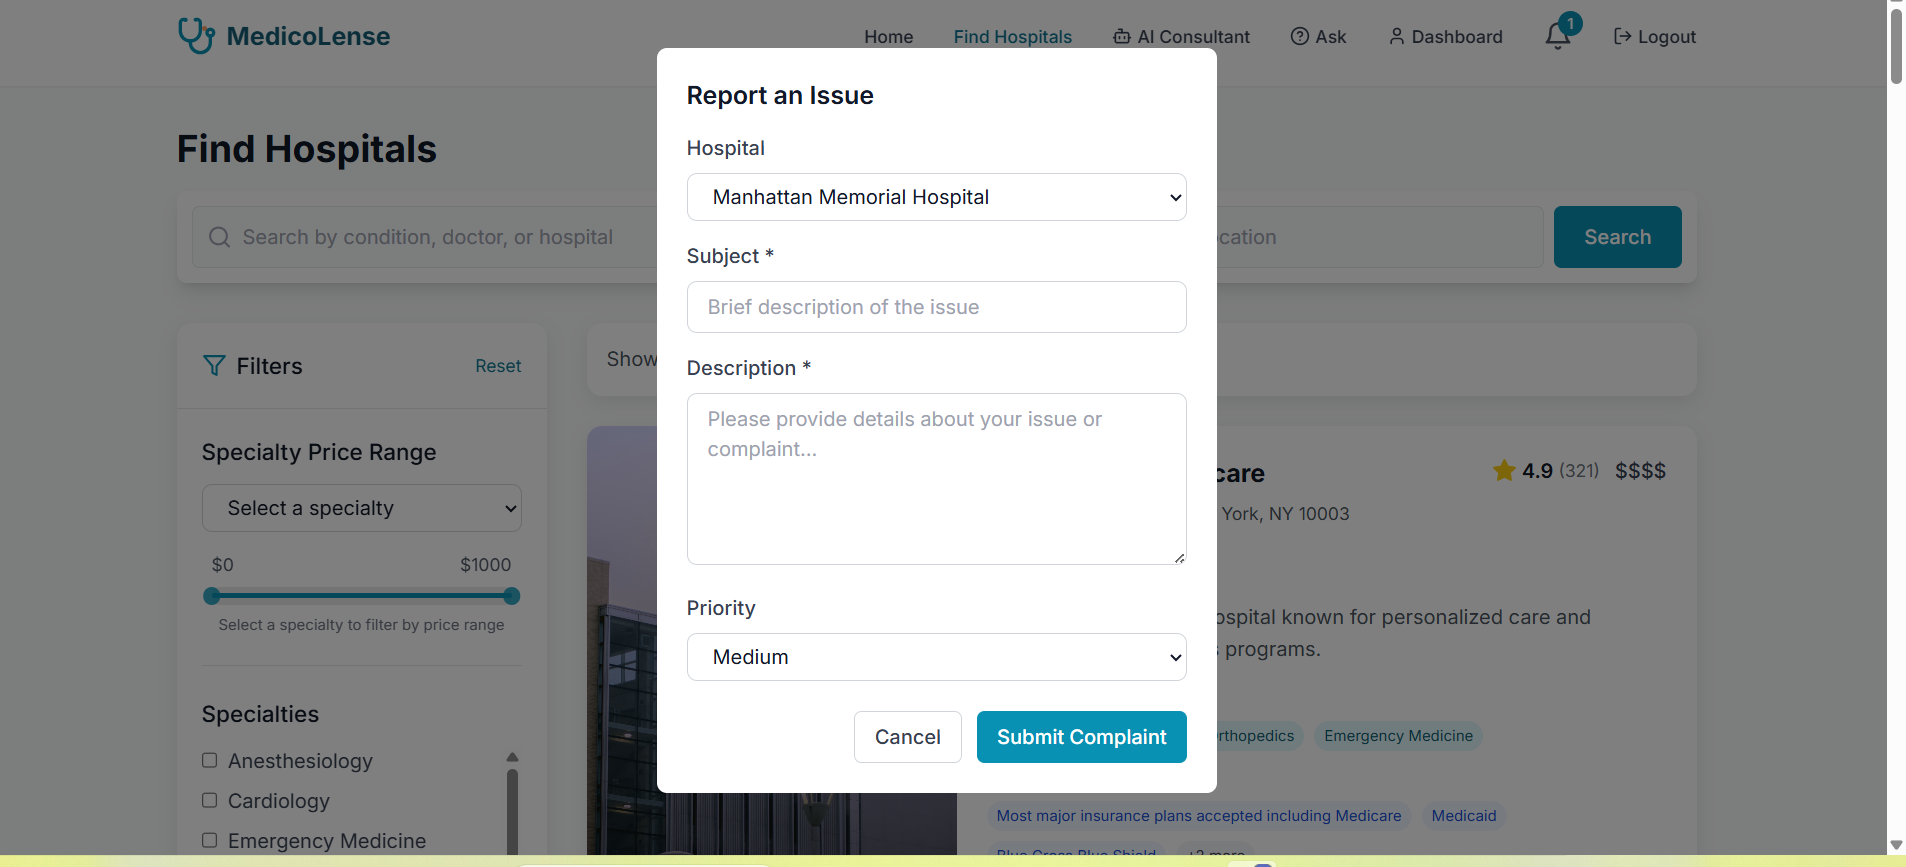Image resolution: width=1906 pixels, height=867 pixels.
Task: Cancel the Report an Issue dialog
Action: 908,737
